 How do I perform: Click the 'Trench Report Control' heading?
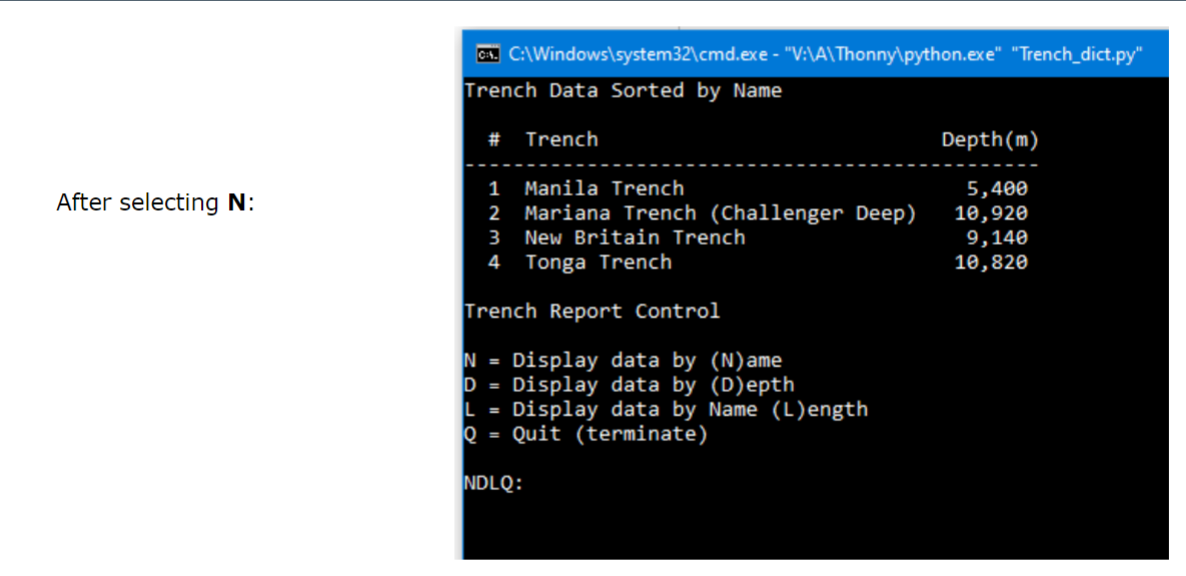coord(592,310)
